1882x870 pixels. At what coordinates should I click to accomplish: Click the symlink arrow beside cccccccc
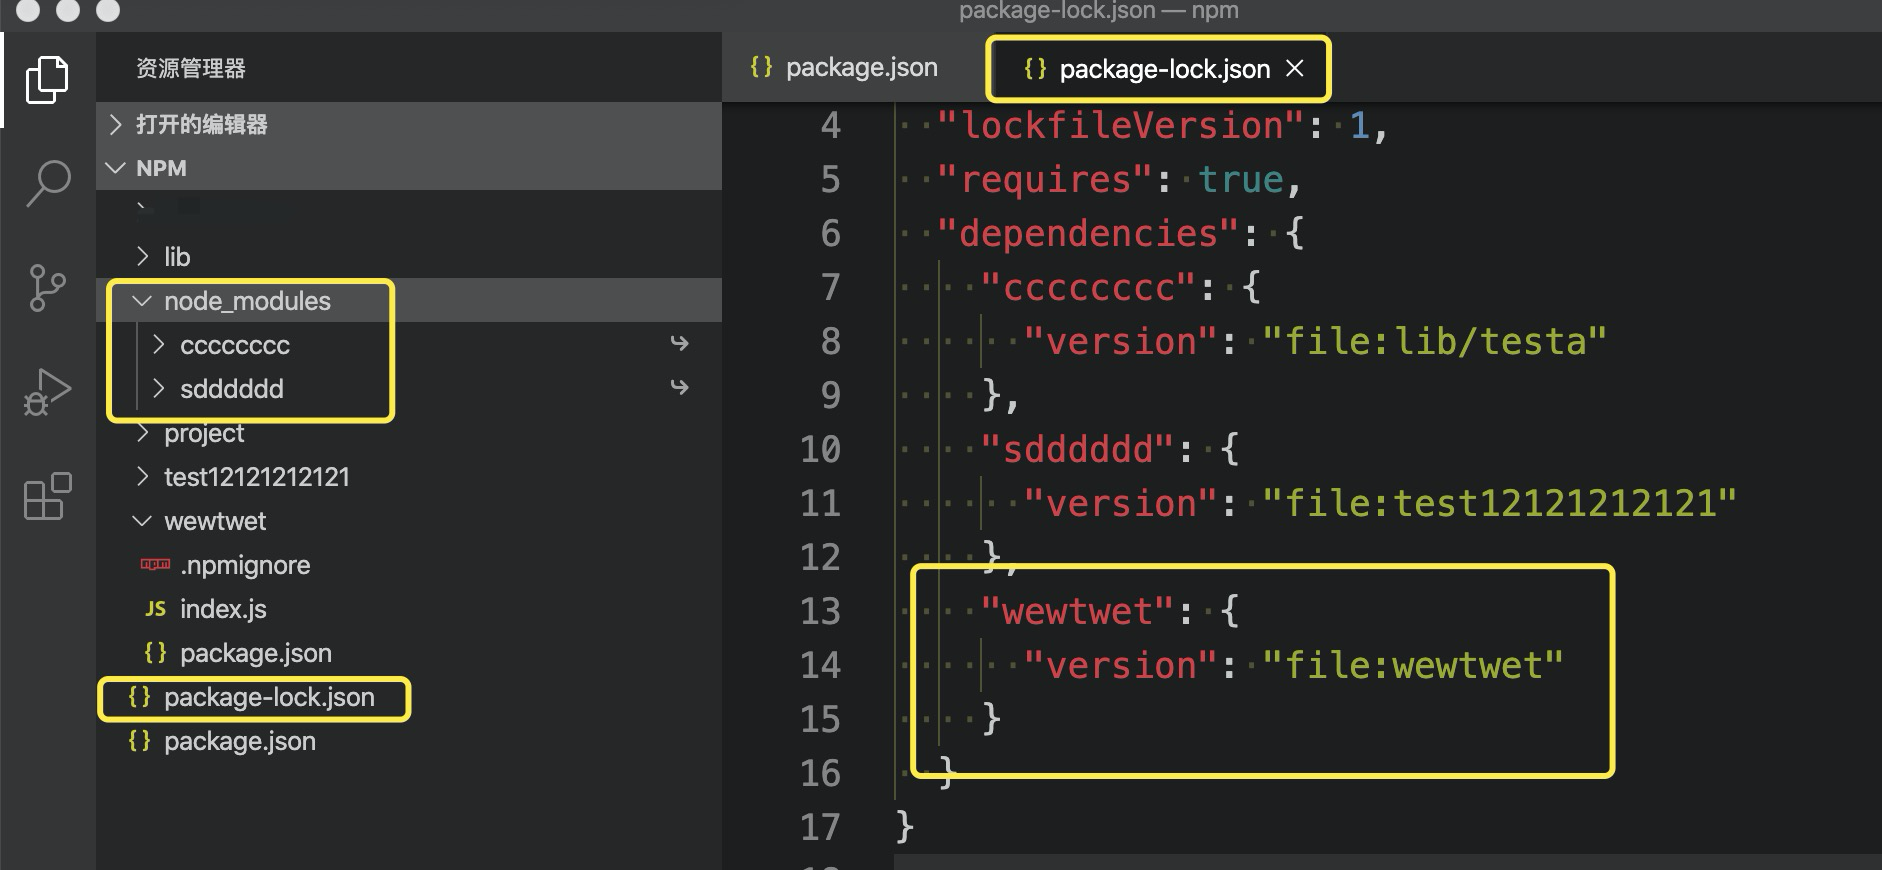680,344
